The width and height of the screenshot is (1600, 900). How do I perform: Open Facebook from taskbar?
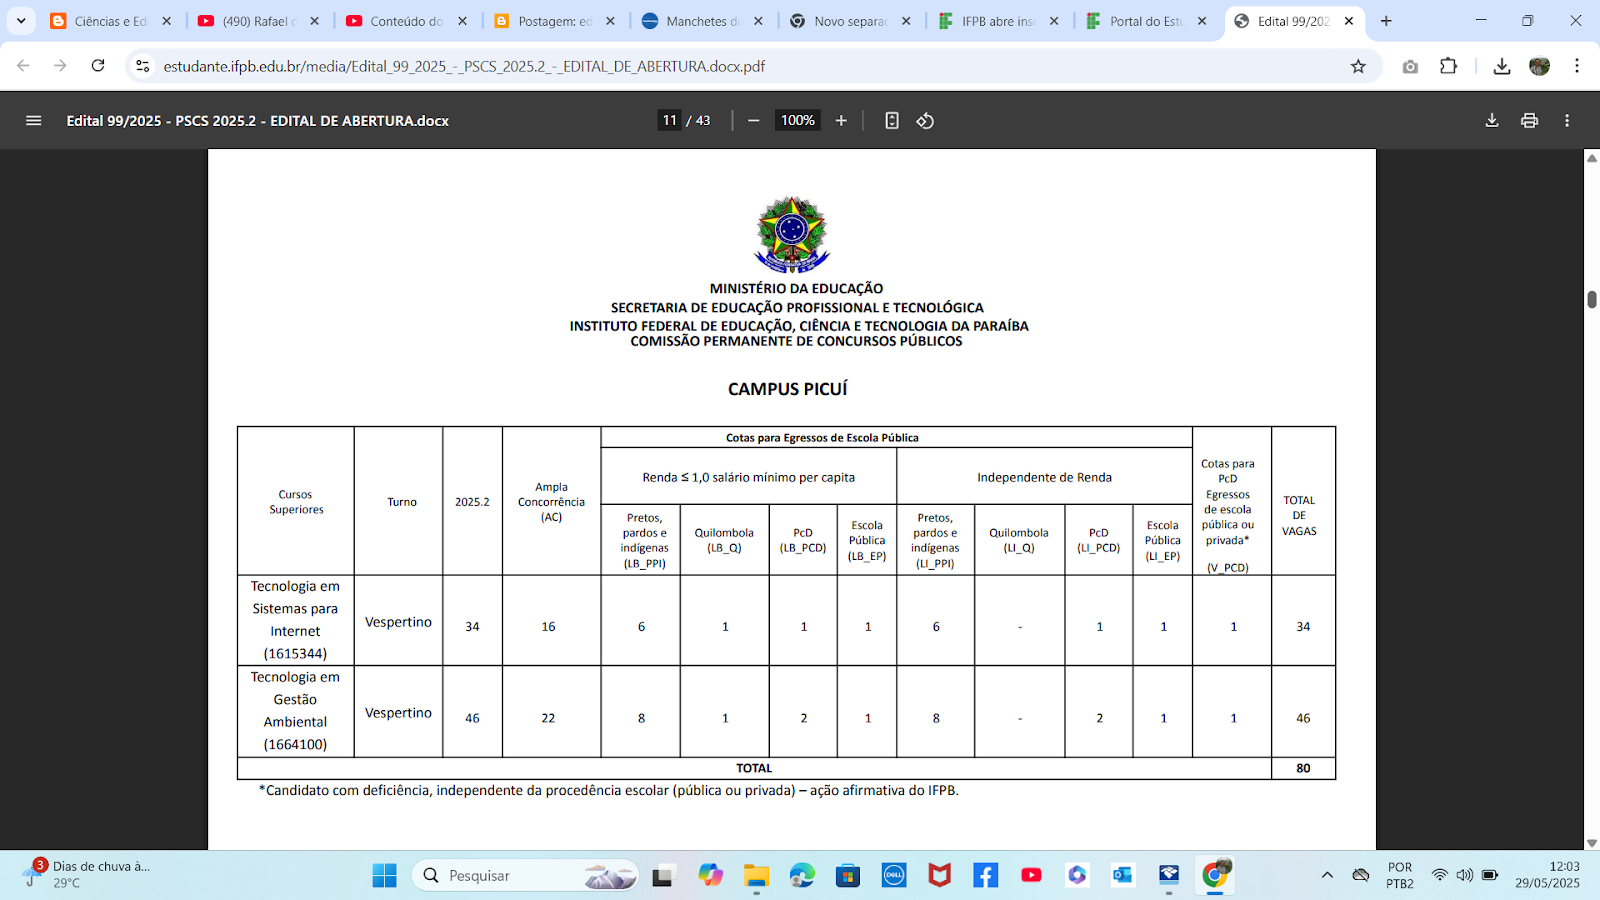click(986, 876)
